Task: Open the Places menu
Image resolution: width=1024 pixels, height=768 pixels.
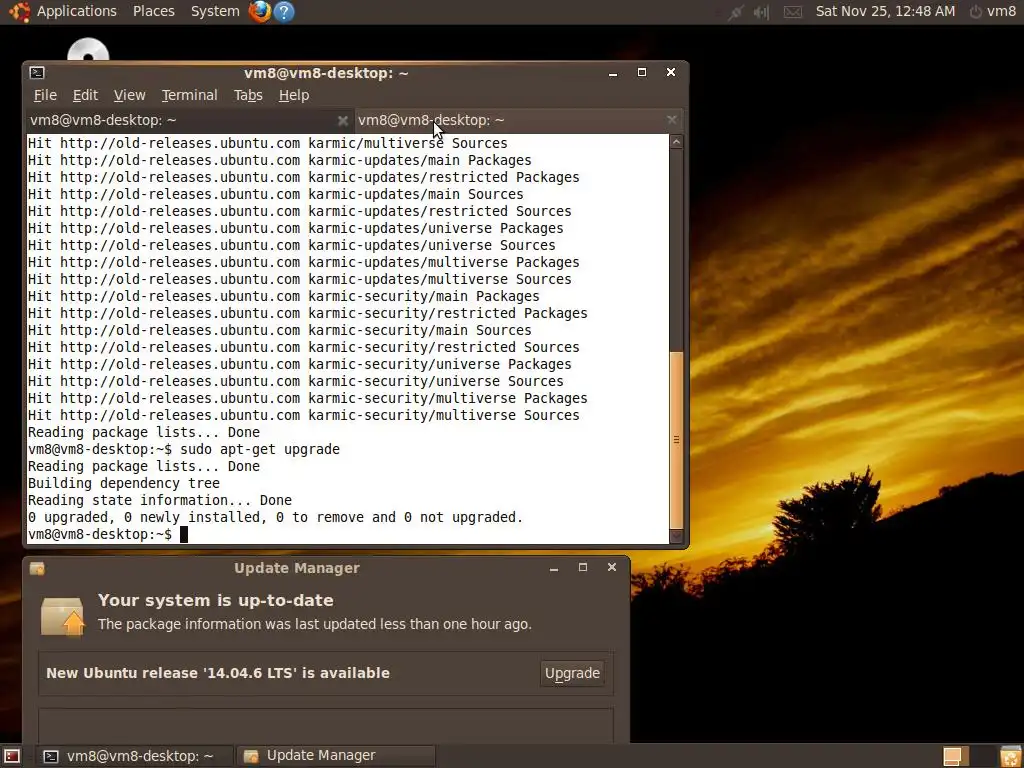Action: point(153,11)
